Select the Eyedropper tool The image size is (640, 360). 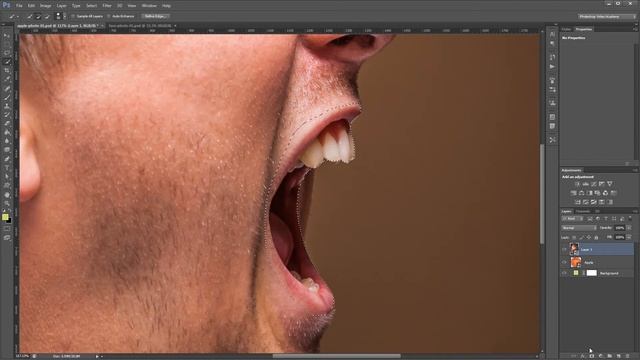tap(7, 79)
